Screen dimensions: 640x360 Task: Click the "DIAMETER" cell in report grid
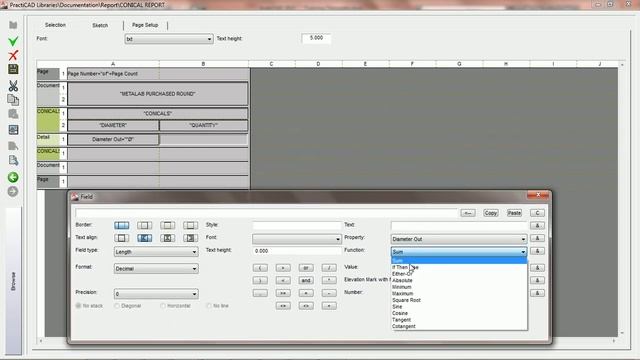click(113, 125)
